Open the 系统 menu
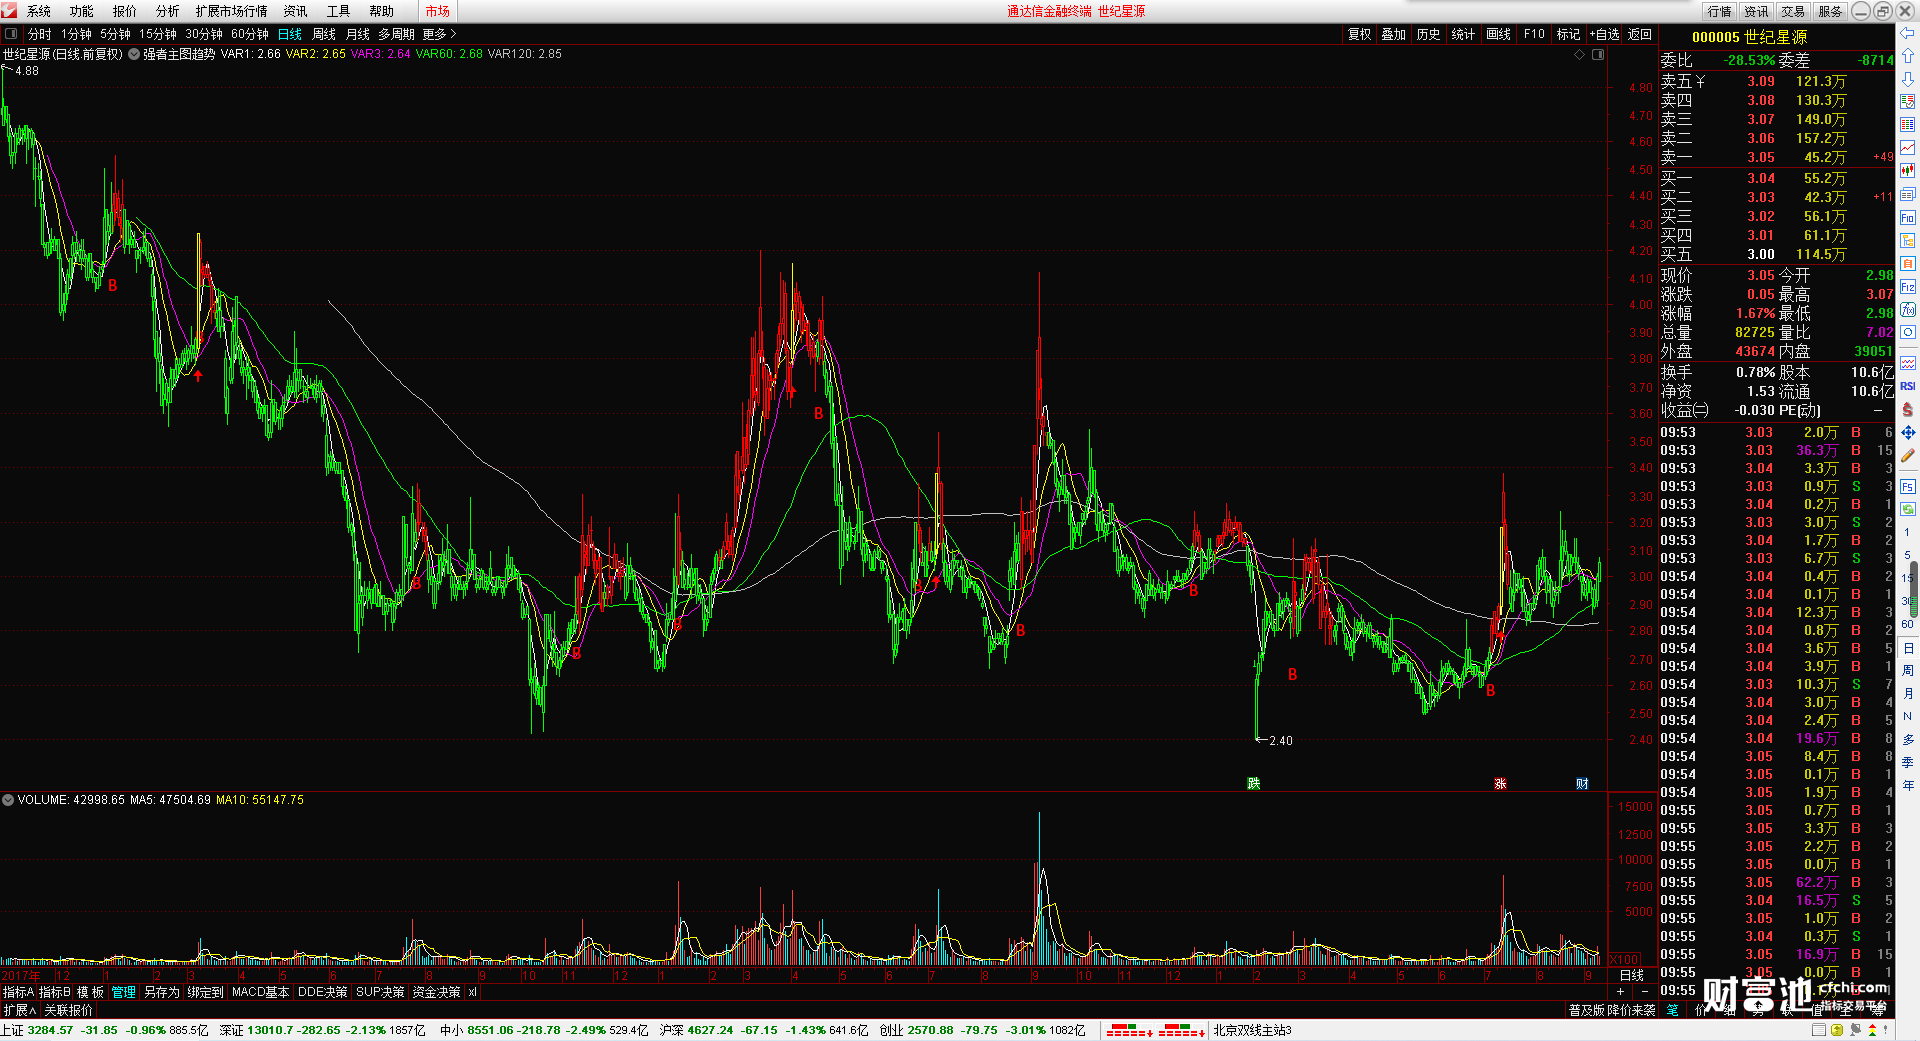 39,11
